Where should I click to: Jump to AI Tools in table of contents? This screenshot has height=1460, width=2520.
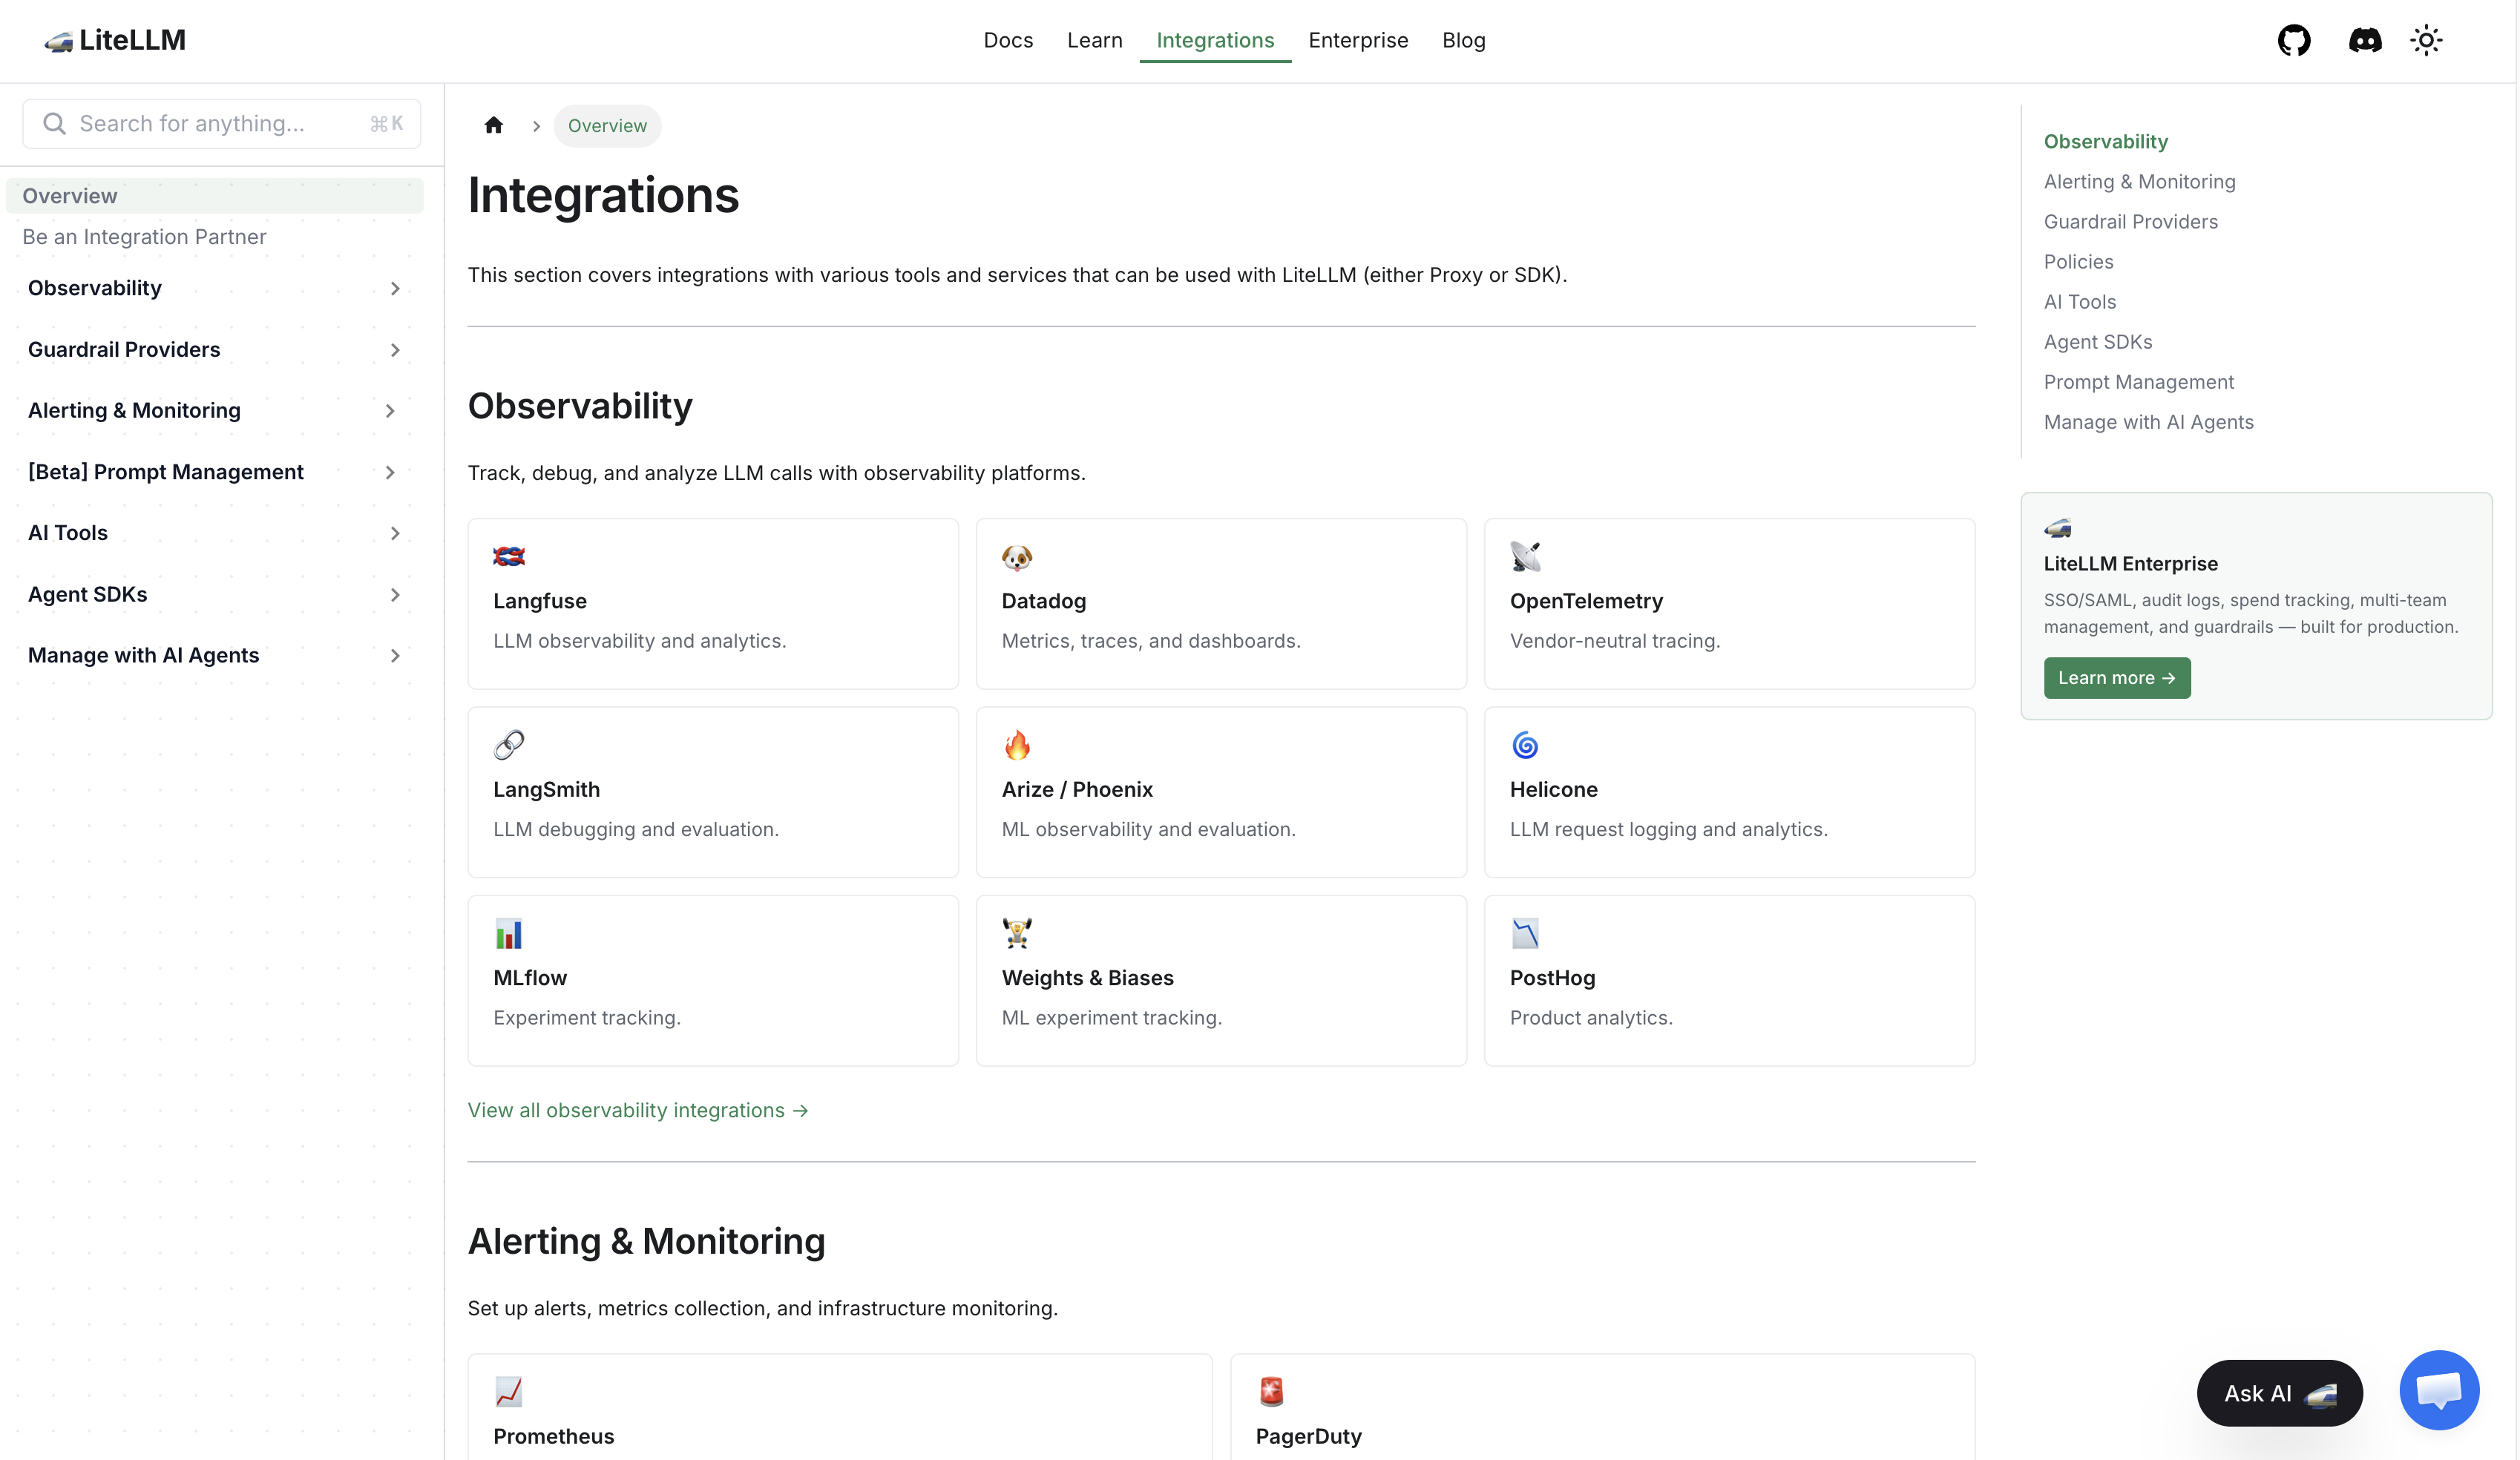pos(2079,302)
